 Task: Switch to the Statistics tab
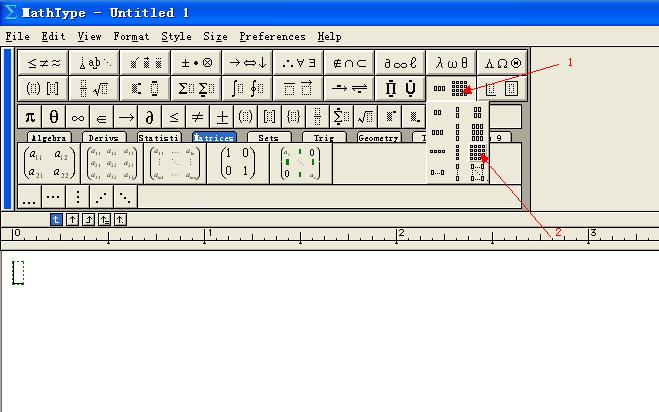[159, 137]
